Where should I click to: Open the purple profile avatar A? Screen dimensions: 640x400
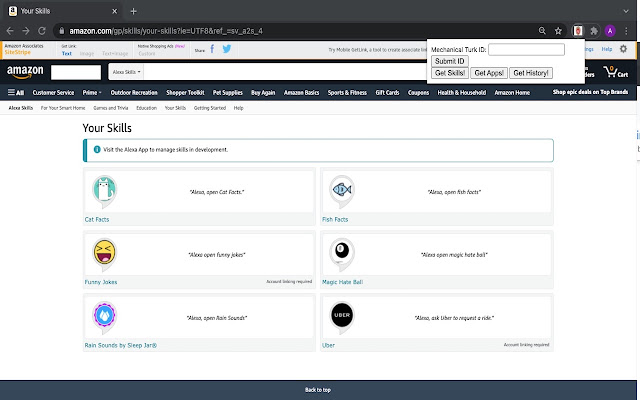coord(610,31)
